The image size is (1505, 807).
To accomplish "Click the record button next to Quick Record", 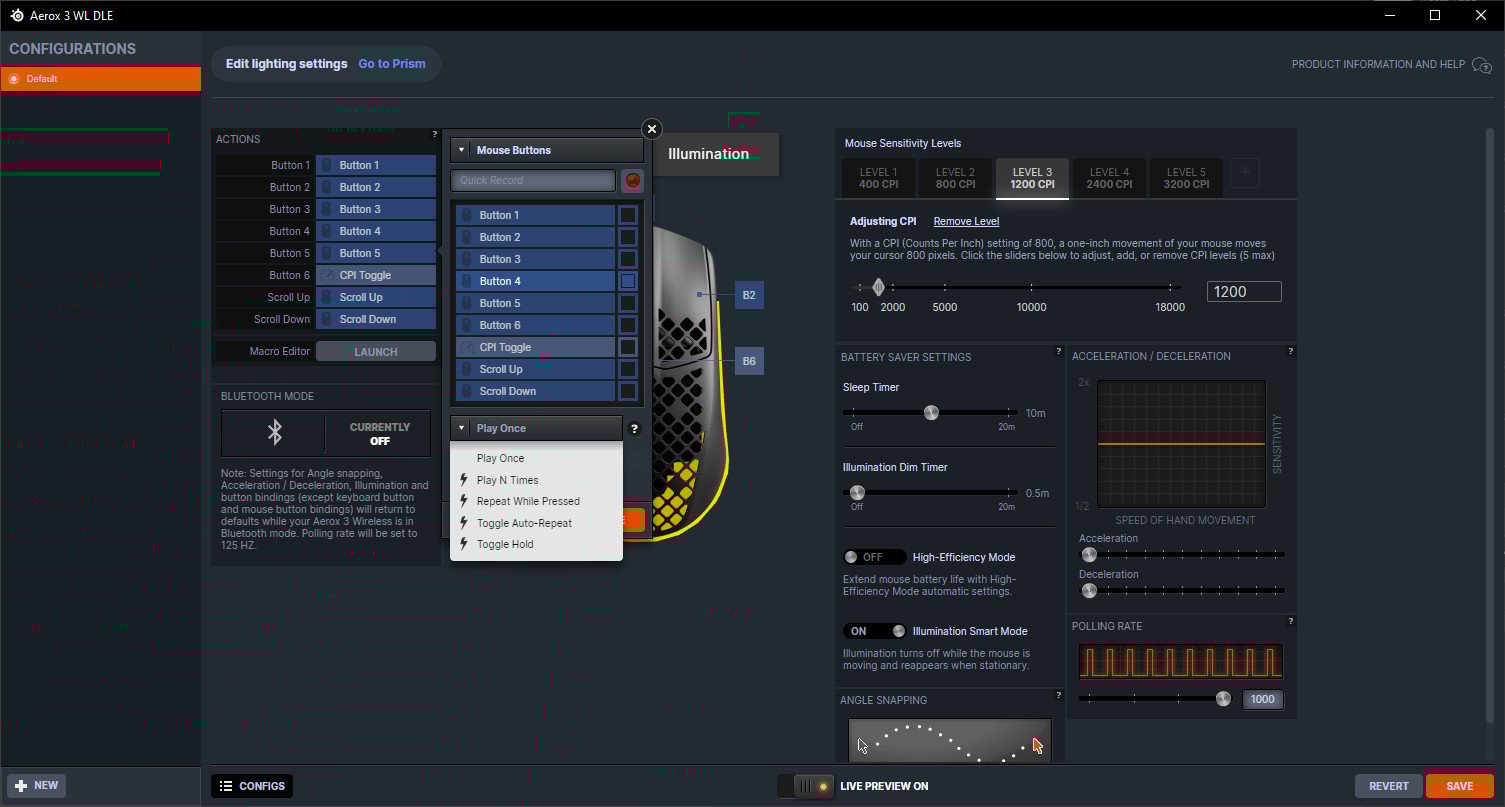I will 632,181.
